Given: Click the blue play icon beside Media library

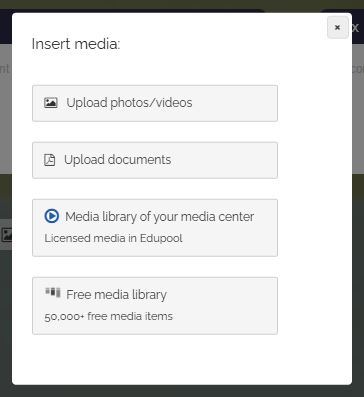Looking at the screenshot, I should 52,216.
